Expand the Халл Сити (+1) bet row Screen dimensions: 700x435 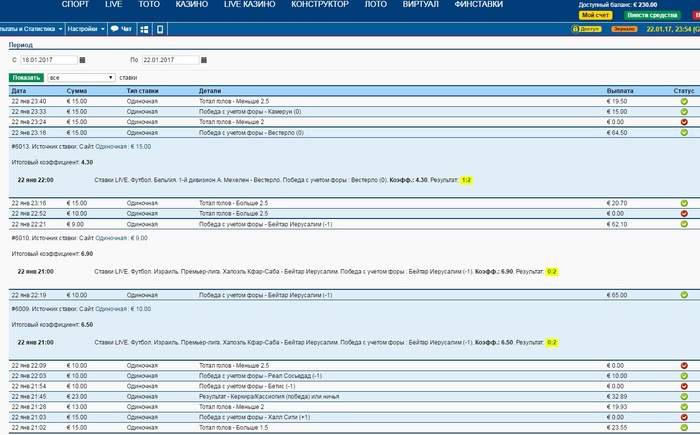(x=354, y=417)
